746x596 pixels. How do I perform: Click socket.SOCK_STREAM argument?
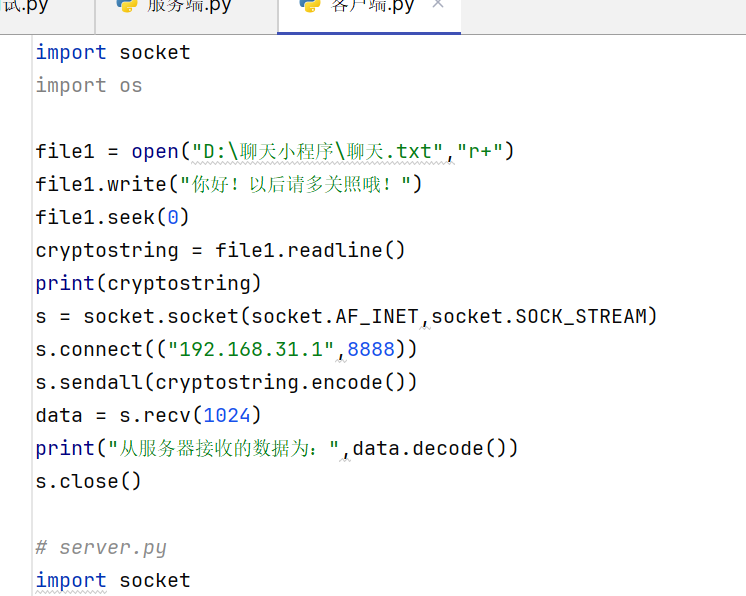(x=543, y=316)
